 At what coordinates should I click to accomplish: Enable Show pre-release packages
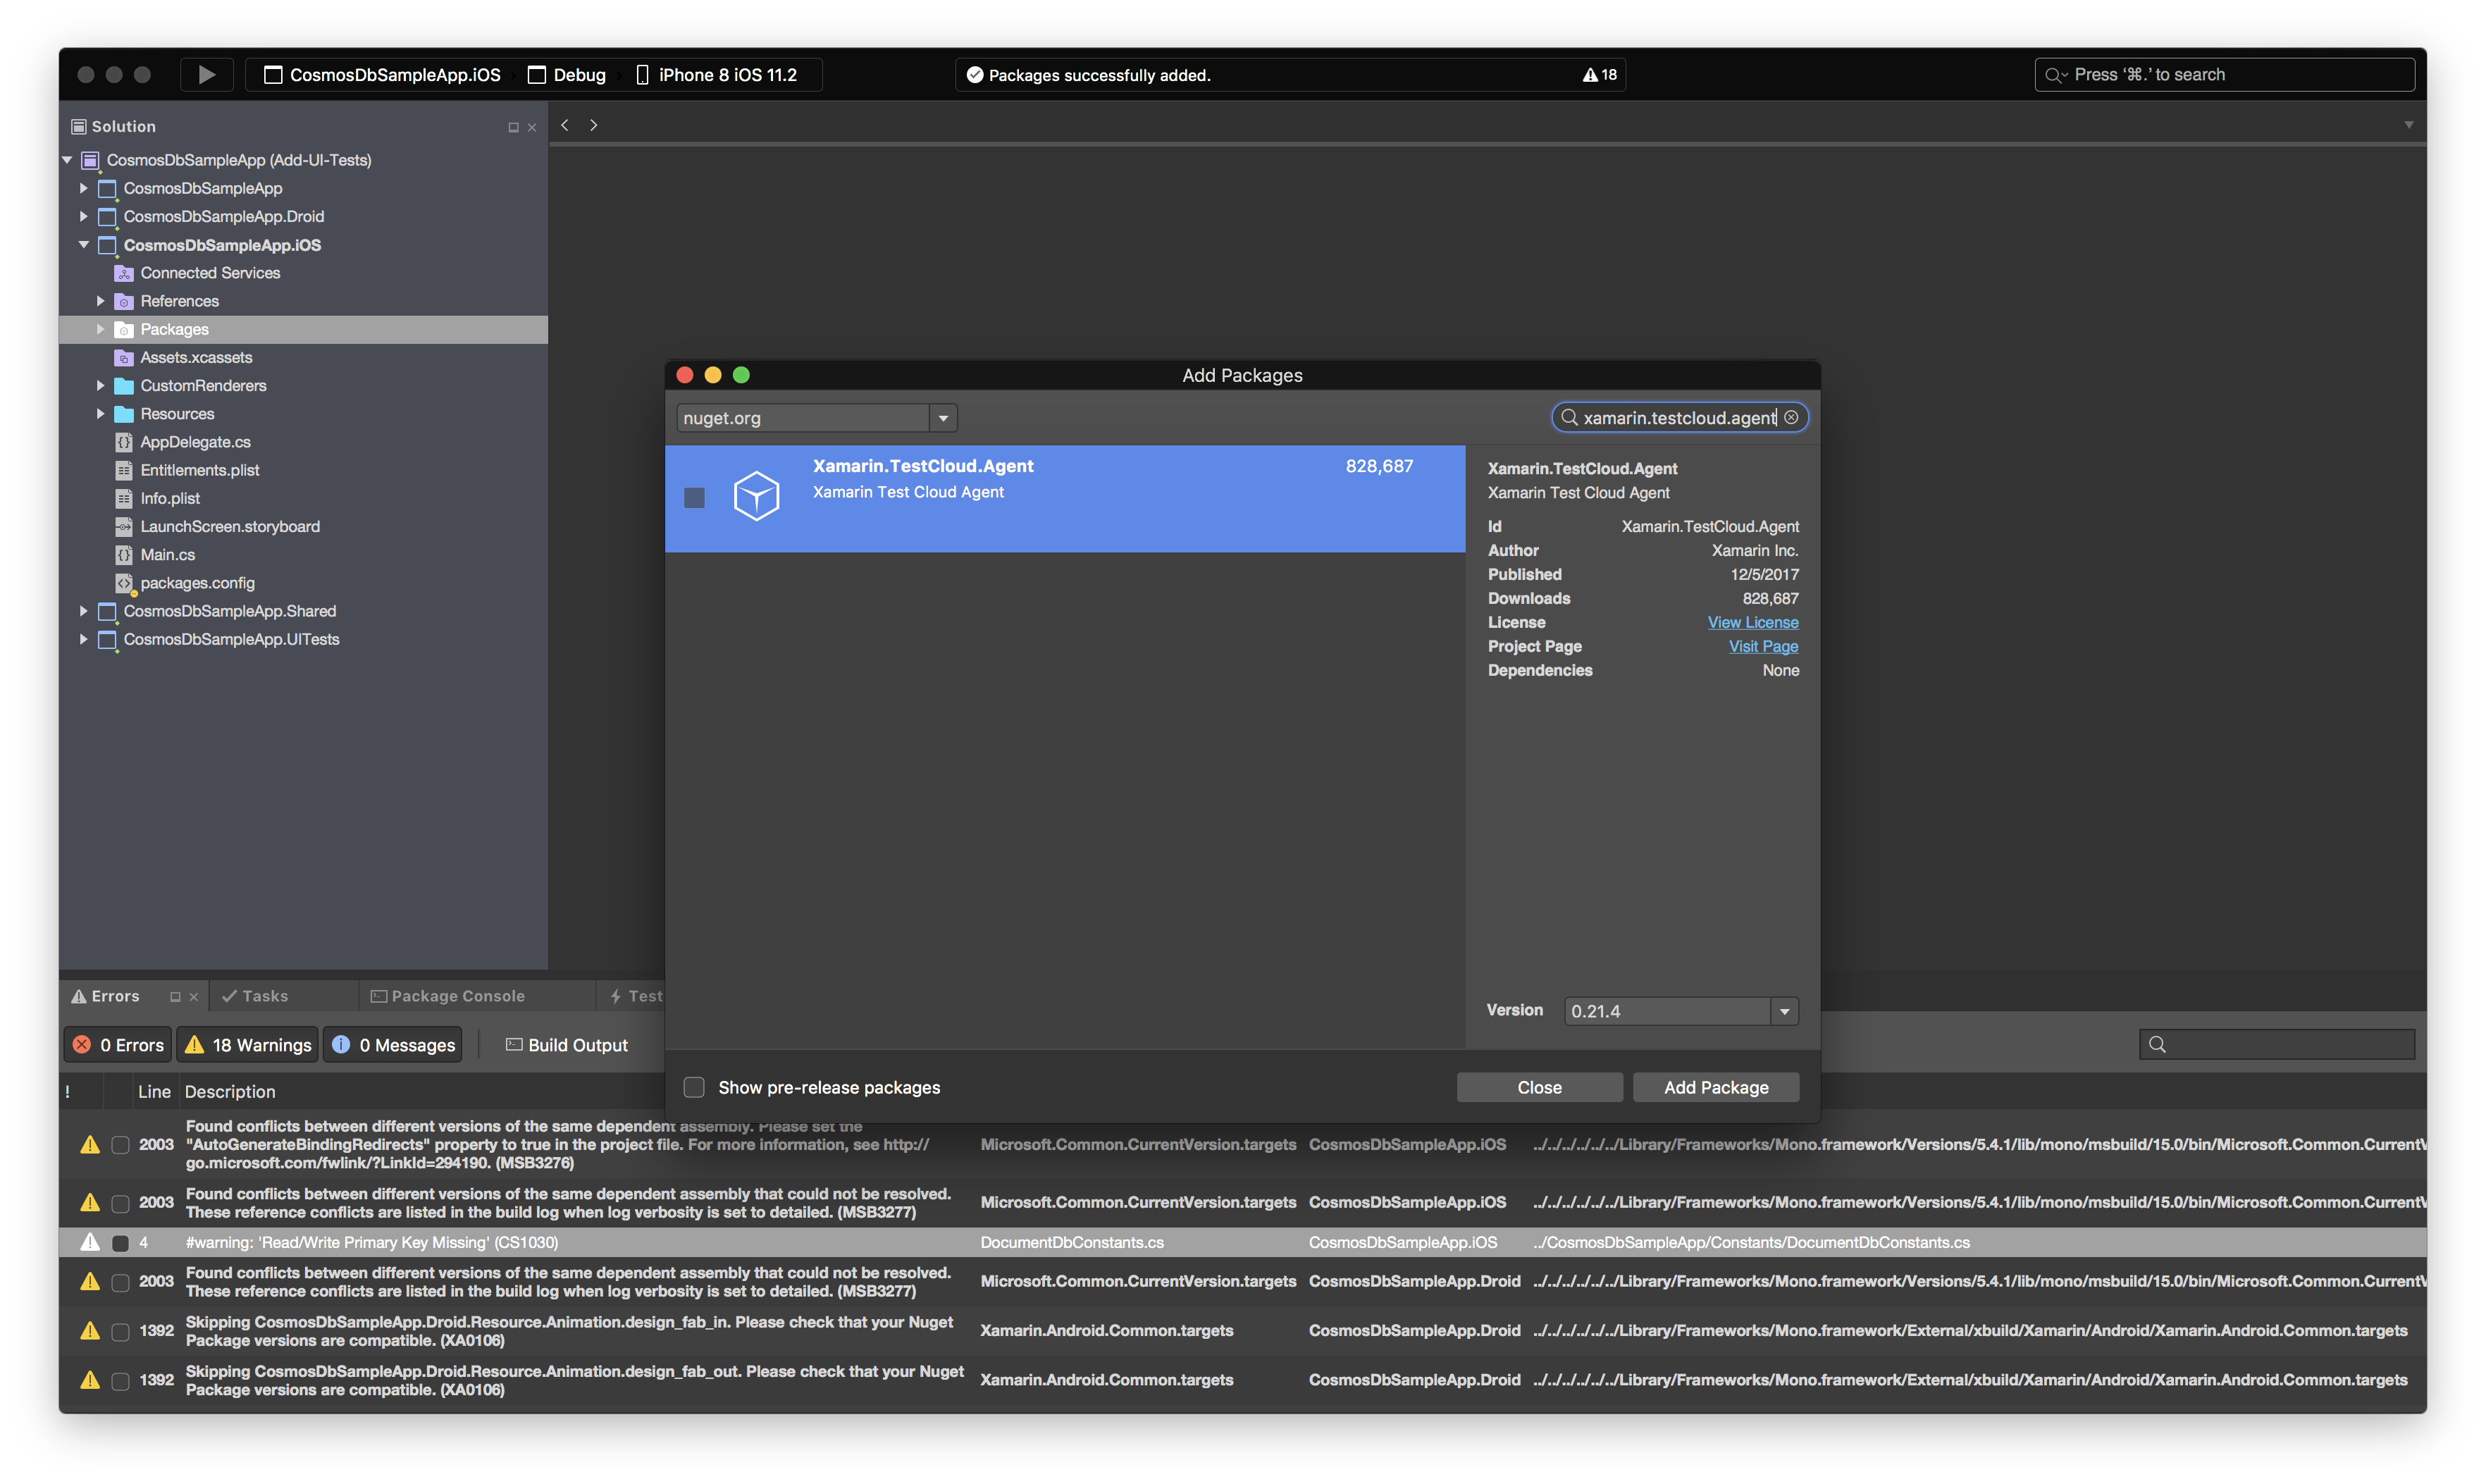click(694, 1087)
